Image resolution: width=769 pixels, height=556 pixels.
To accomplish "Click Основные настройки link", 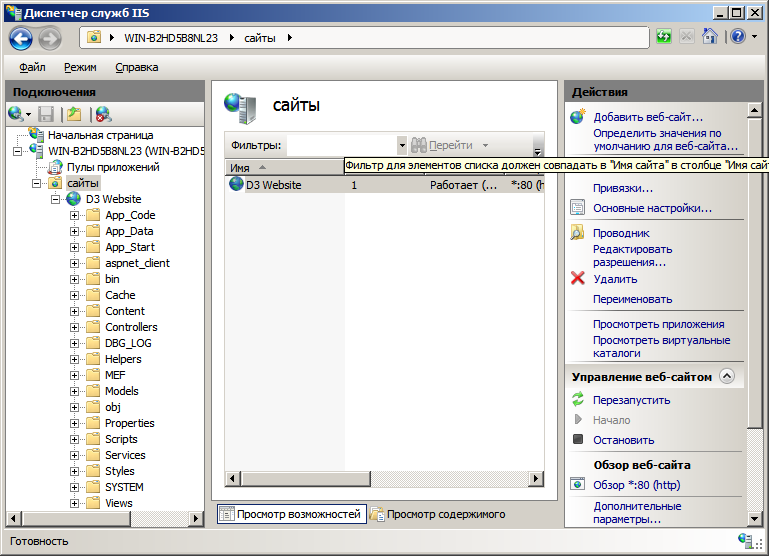I will point(652,208).
